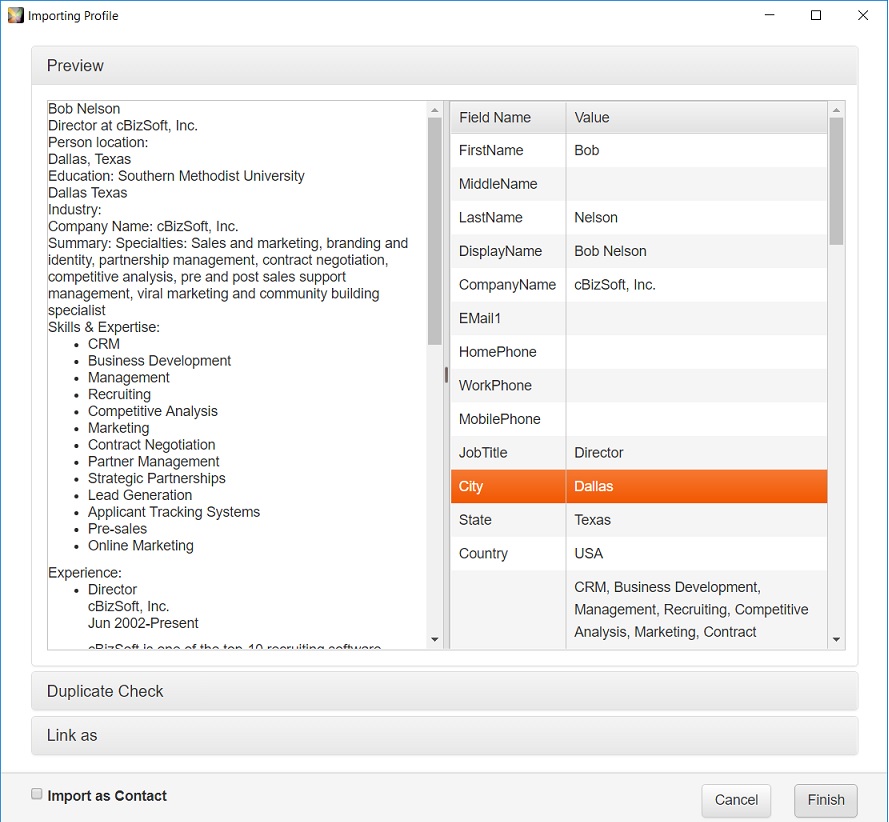Click the Competitive Analysis skill bullet
889x822 pixels.
(153, 412)
